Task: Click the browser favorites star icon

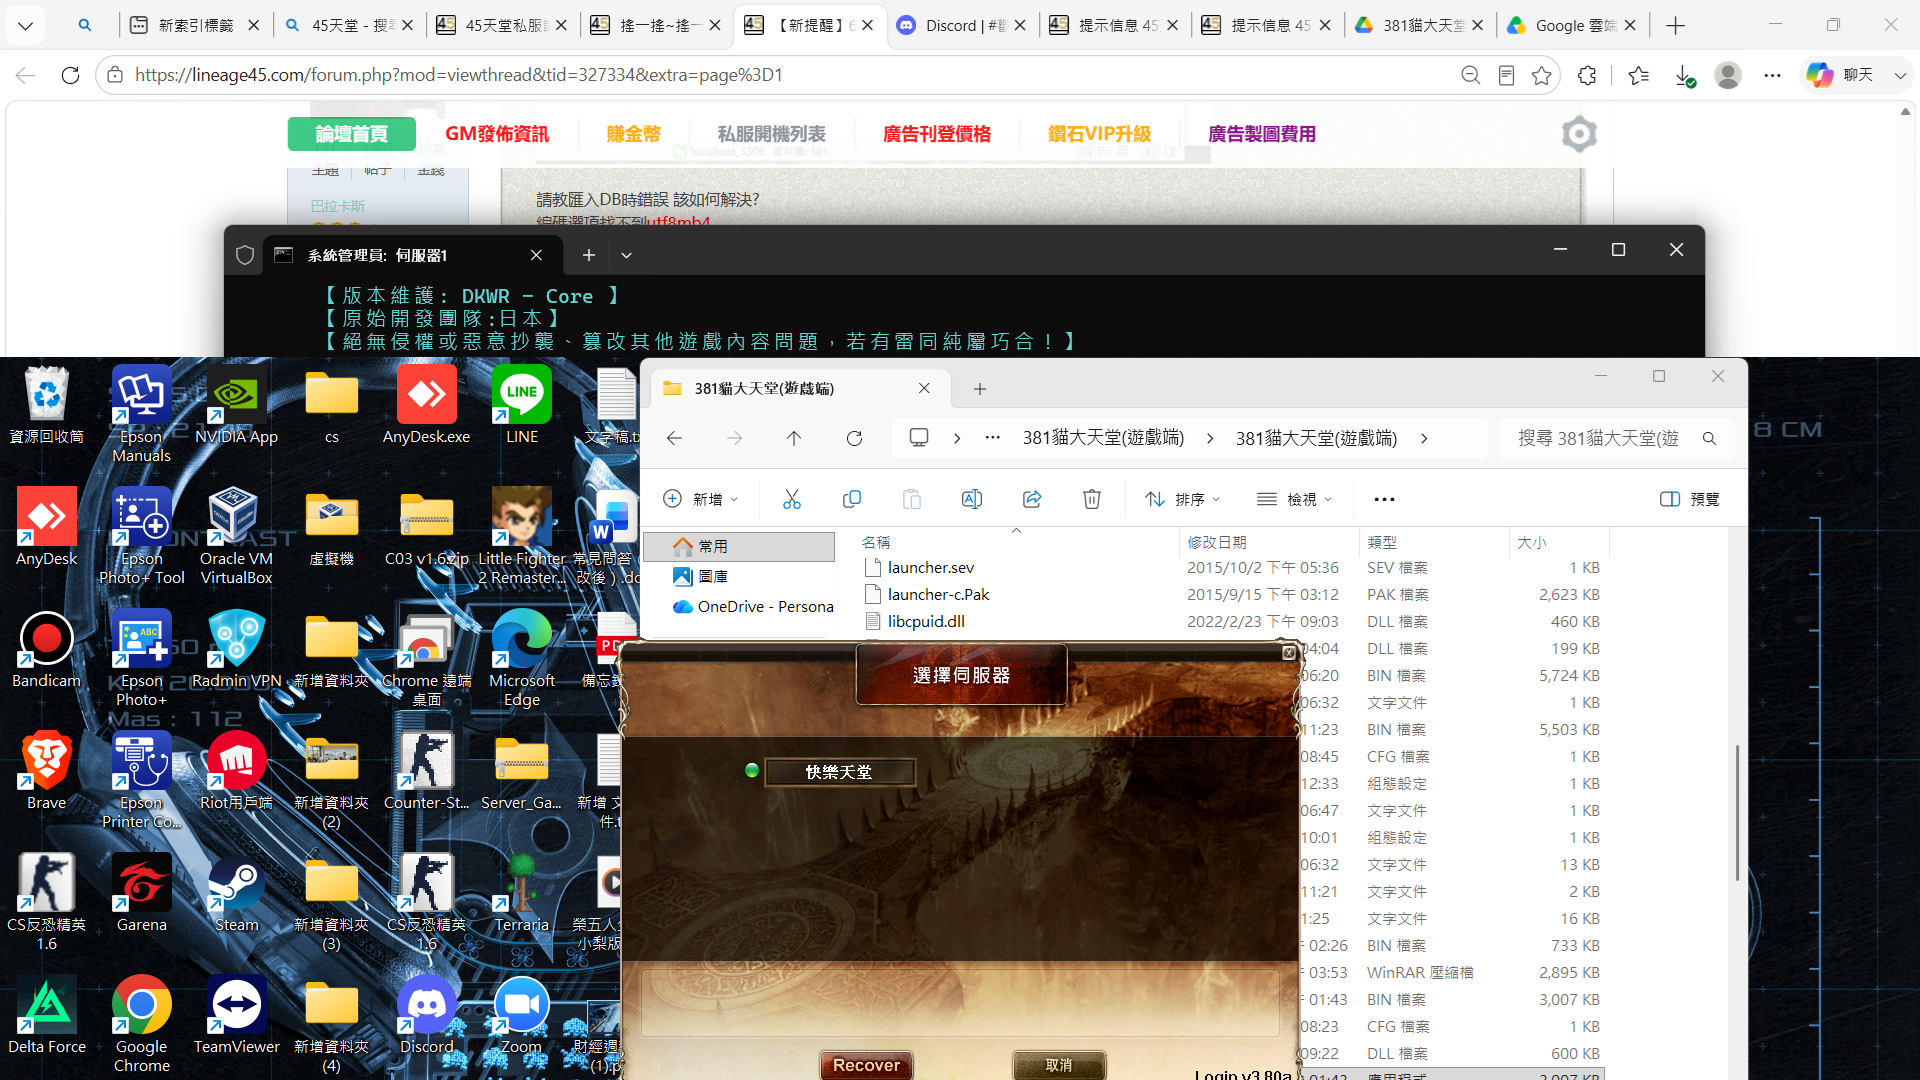Action: tap(1541, 75)
